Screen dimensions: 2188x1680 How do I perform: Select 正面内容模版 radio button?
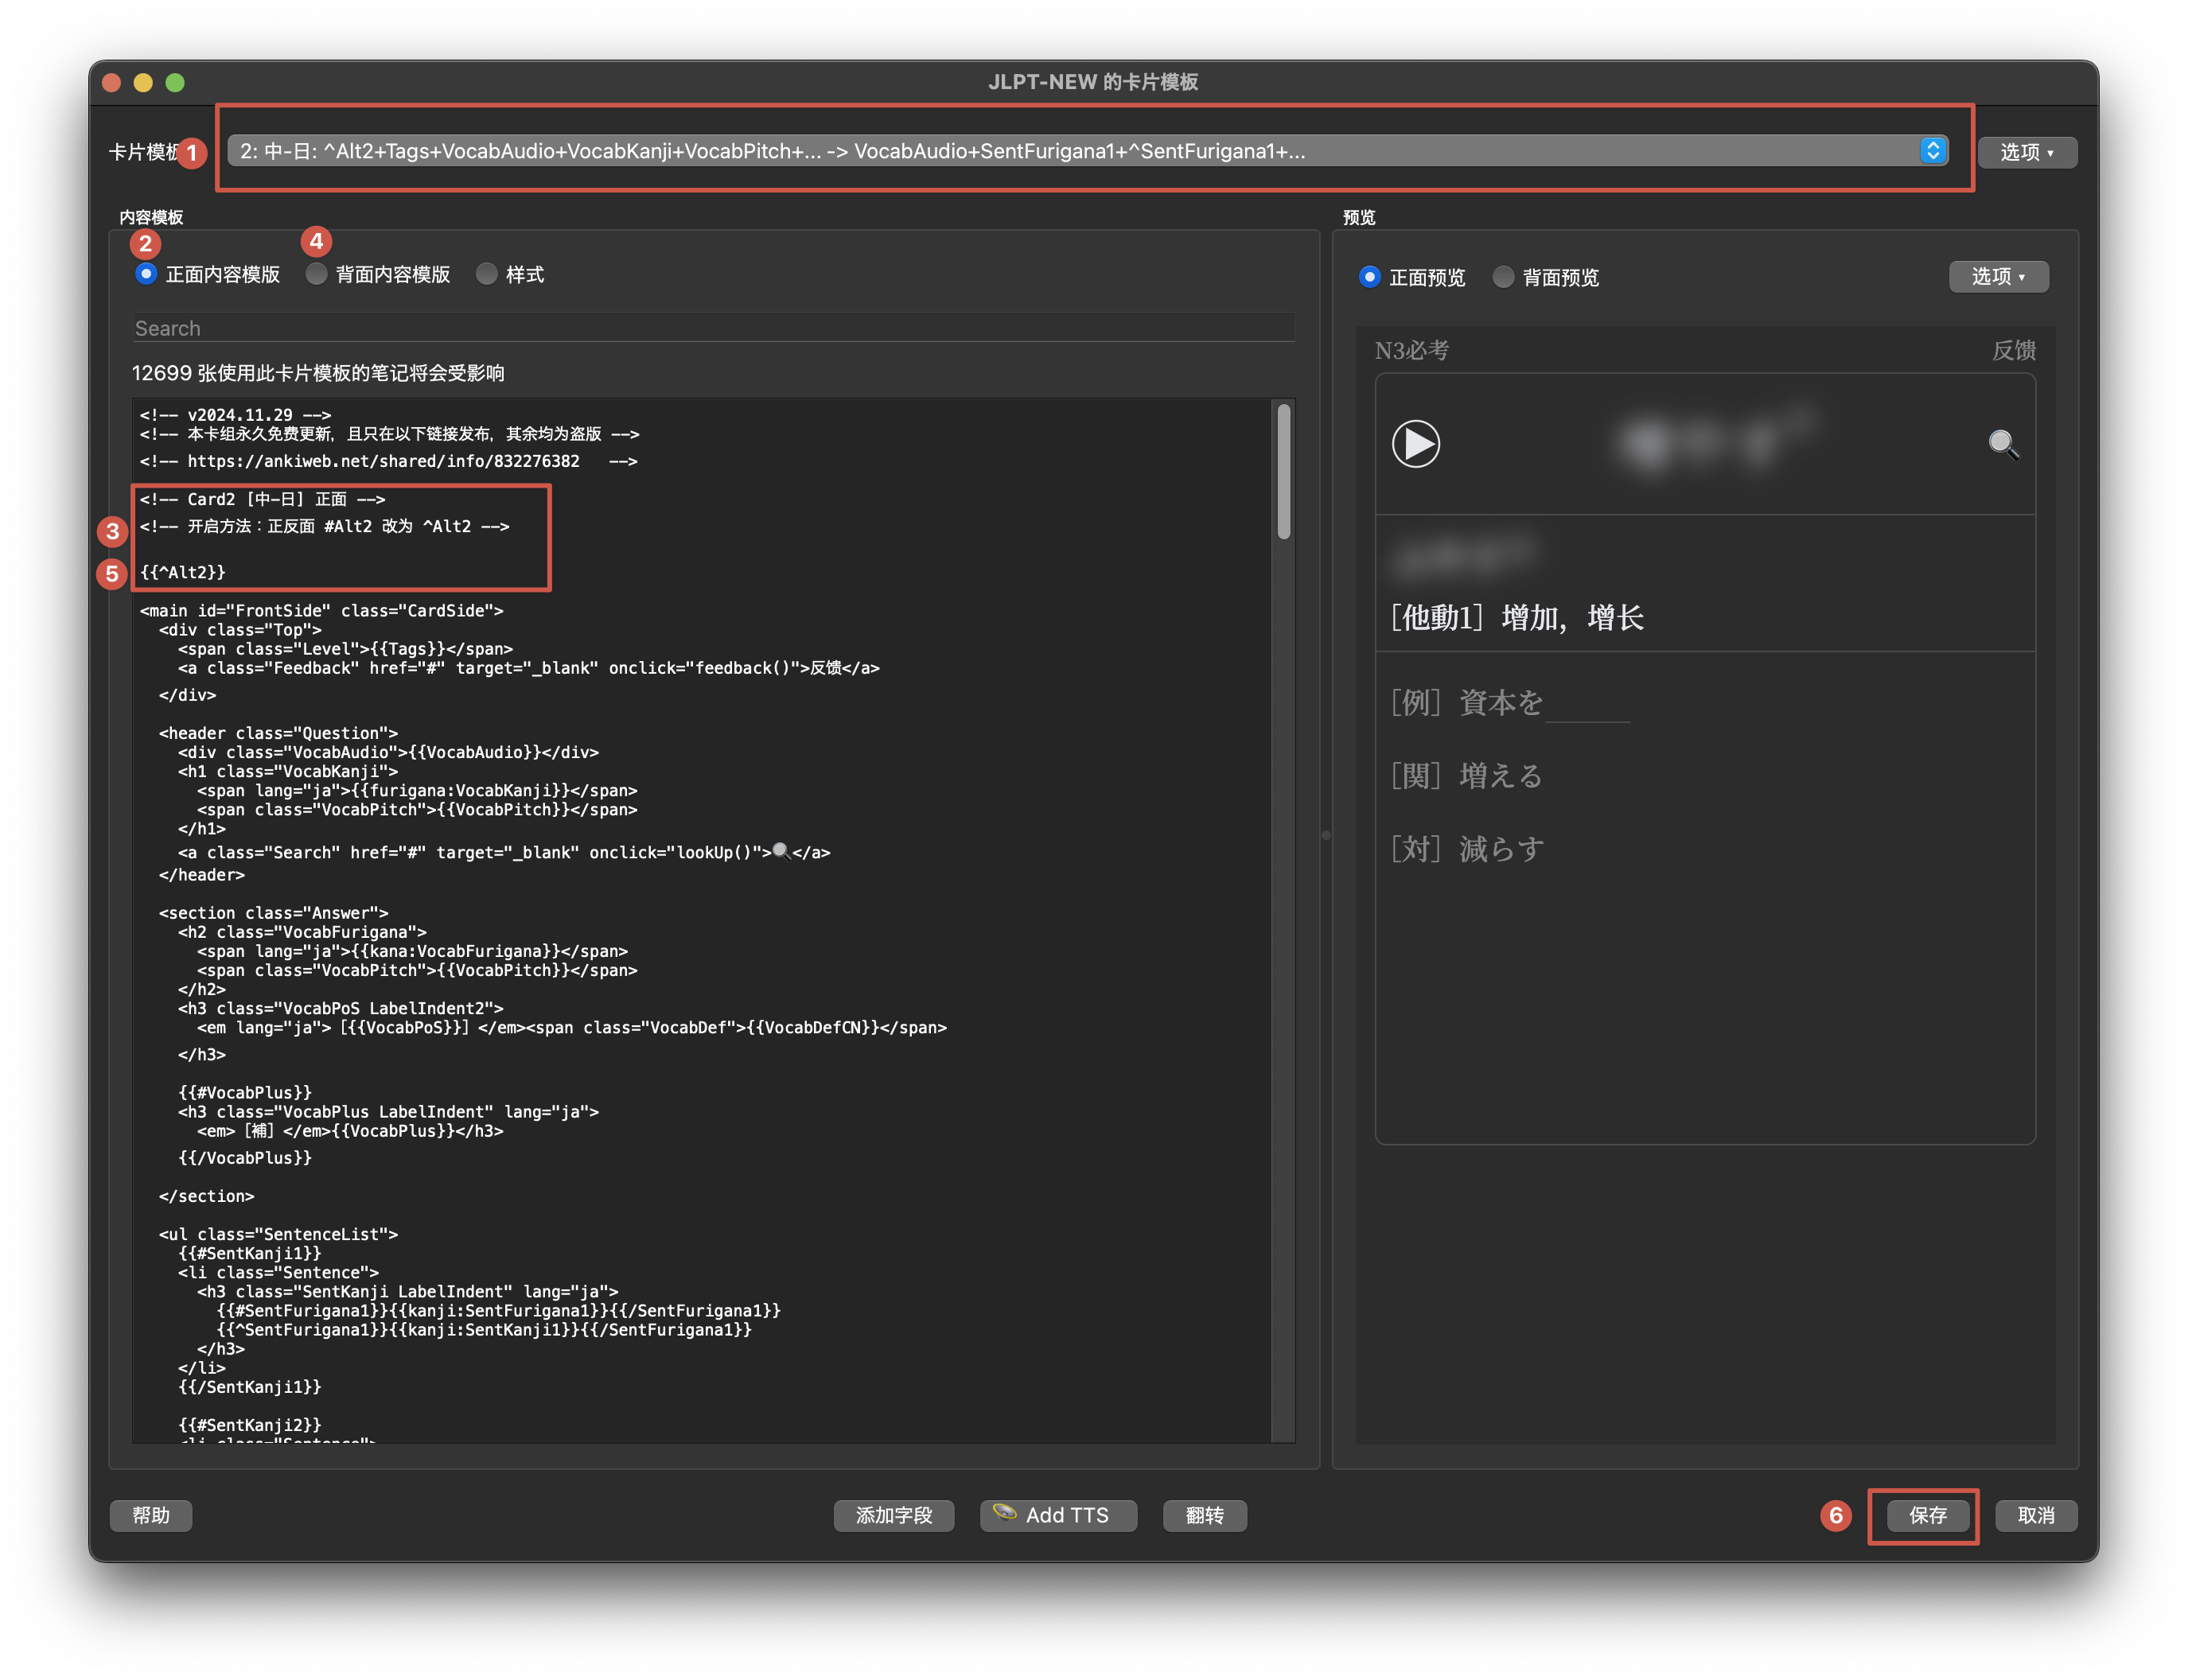pos(147,274)
